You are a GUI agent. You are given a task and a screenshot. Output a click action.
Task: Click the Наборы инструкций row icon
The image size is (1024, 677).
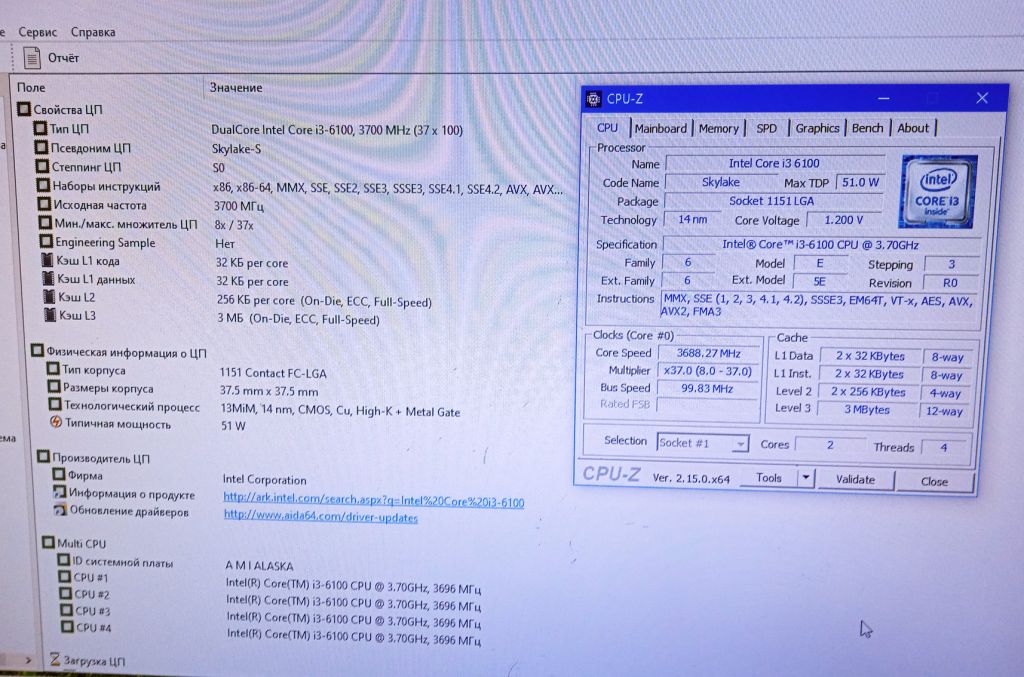(44, 185)
